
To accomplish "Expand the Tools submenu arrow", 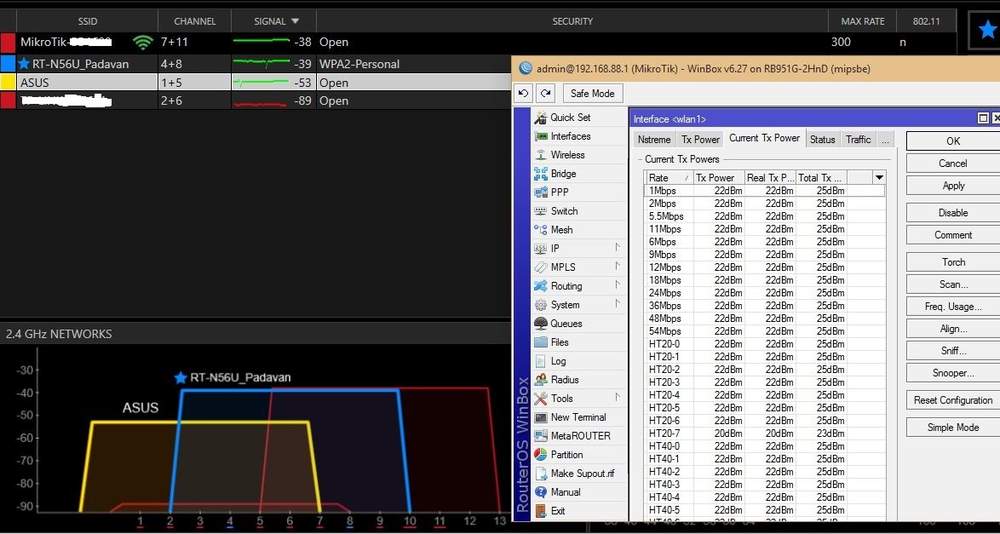I will [x=617, y=397].
